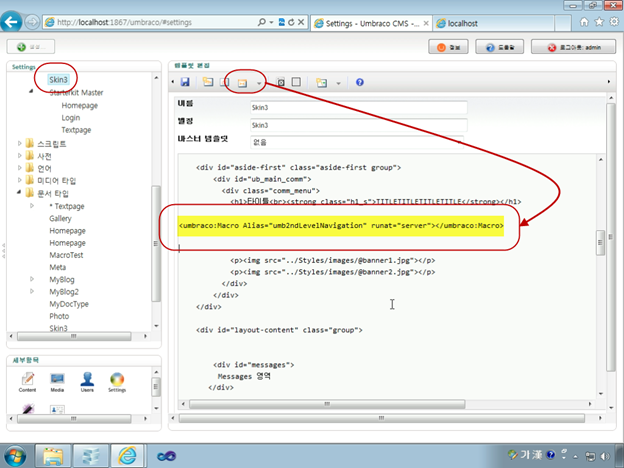The image size is (624, 468).
Task: Select the Gallery document type
Action: coord(60,218)
